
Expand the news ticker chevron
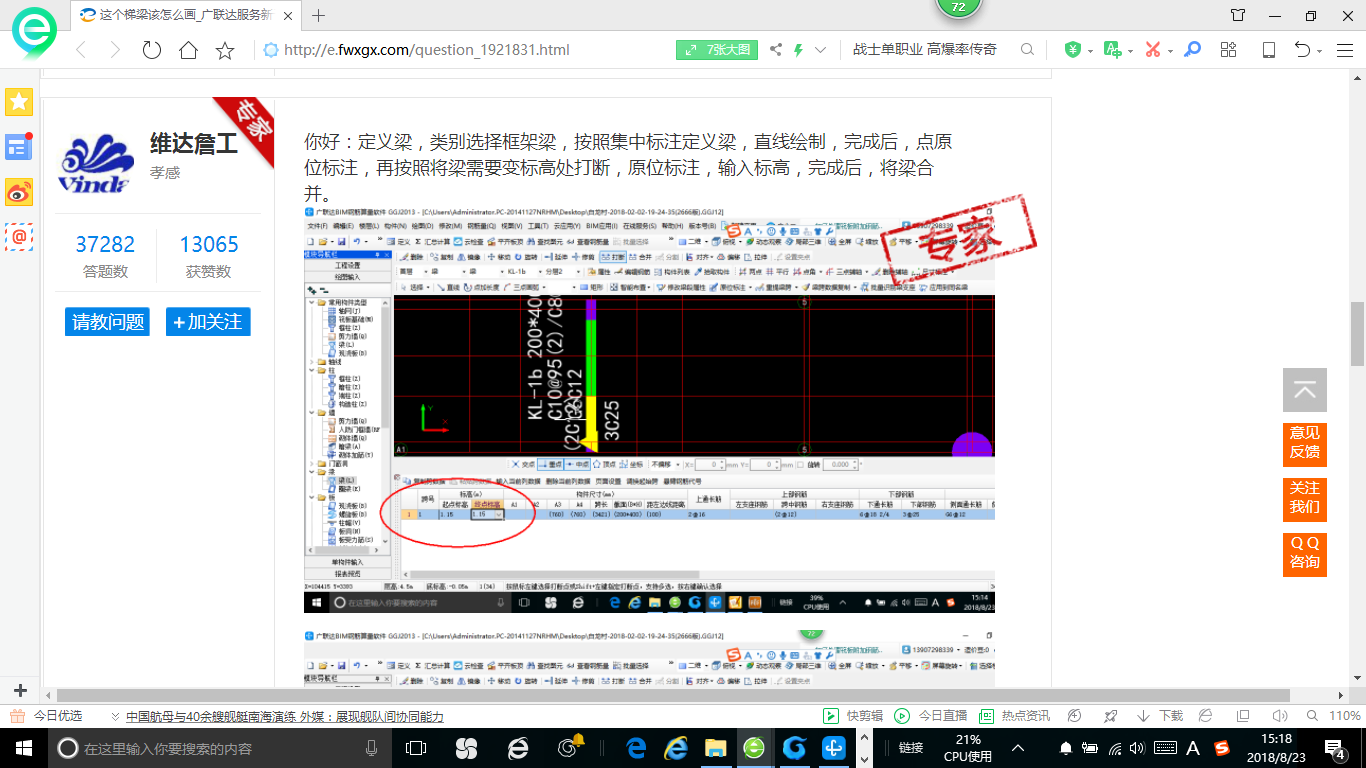click(x=116, y=717)
